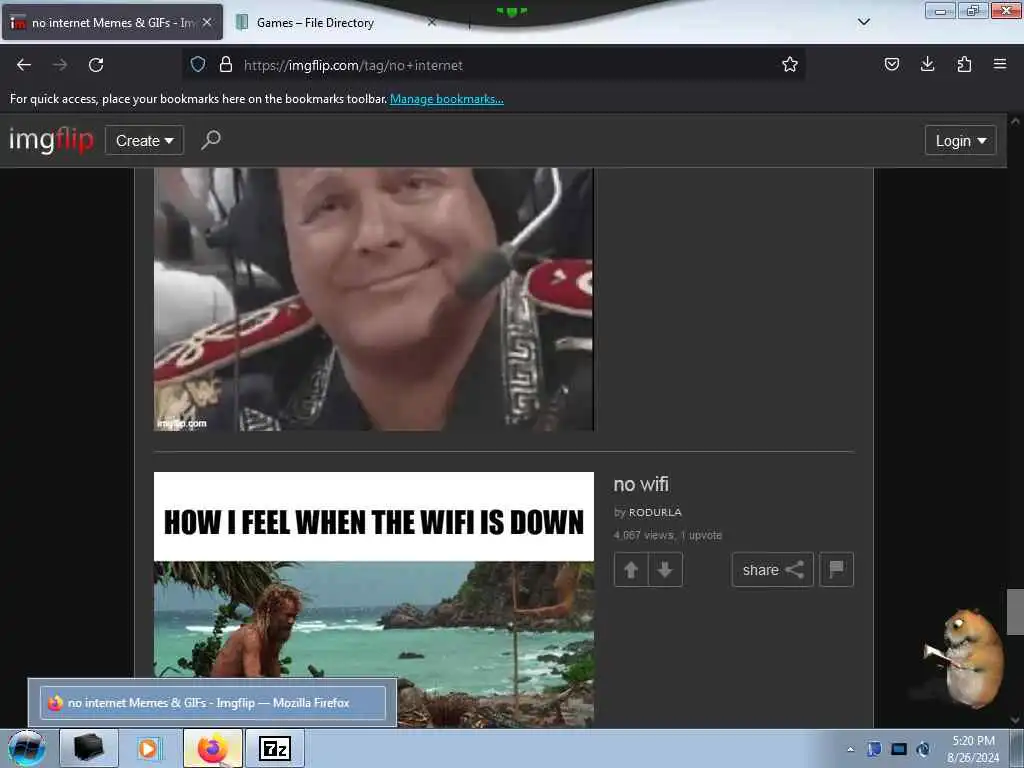Click the Firefox window preview tooltip

point(213,703)
